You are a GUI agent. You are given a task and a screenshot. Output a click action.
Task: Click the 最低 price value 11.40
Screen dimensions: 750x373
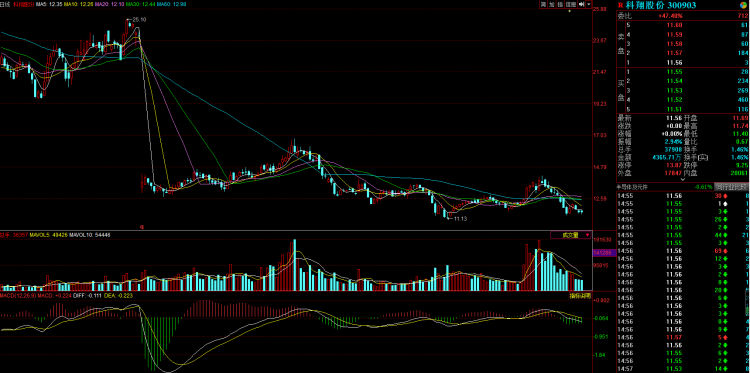pyautogui.click(x=741, y=134)
